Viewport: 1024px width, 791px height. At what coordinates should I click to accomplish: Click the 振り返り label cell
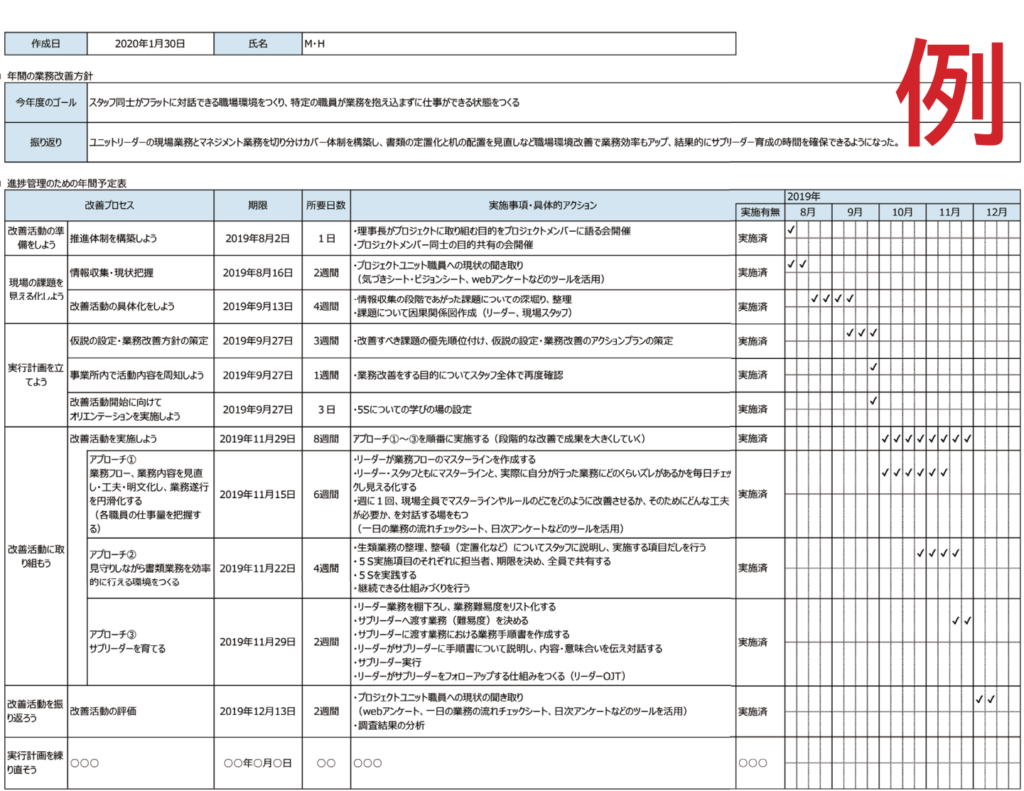tap(46, 142)
